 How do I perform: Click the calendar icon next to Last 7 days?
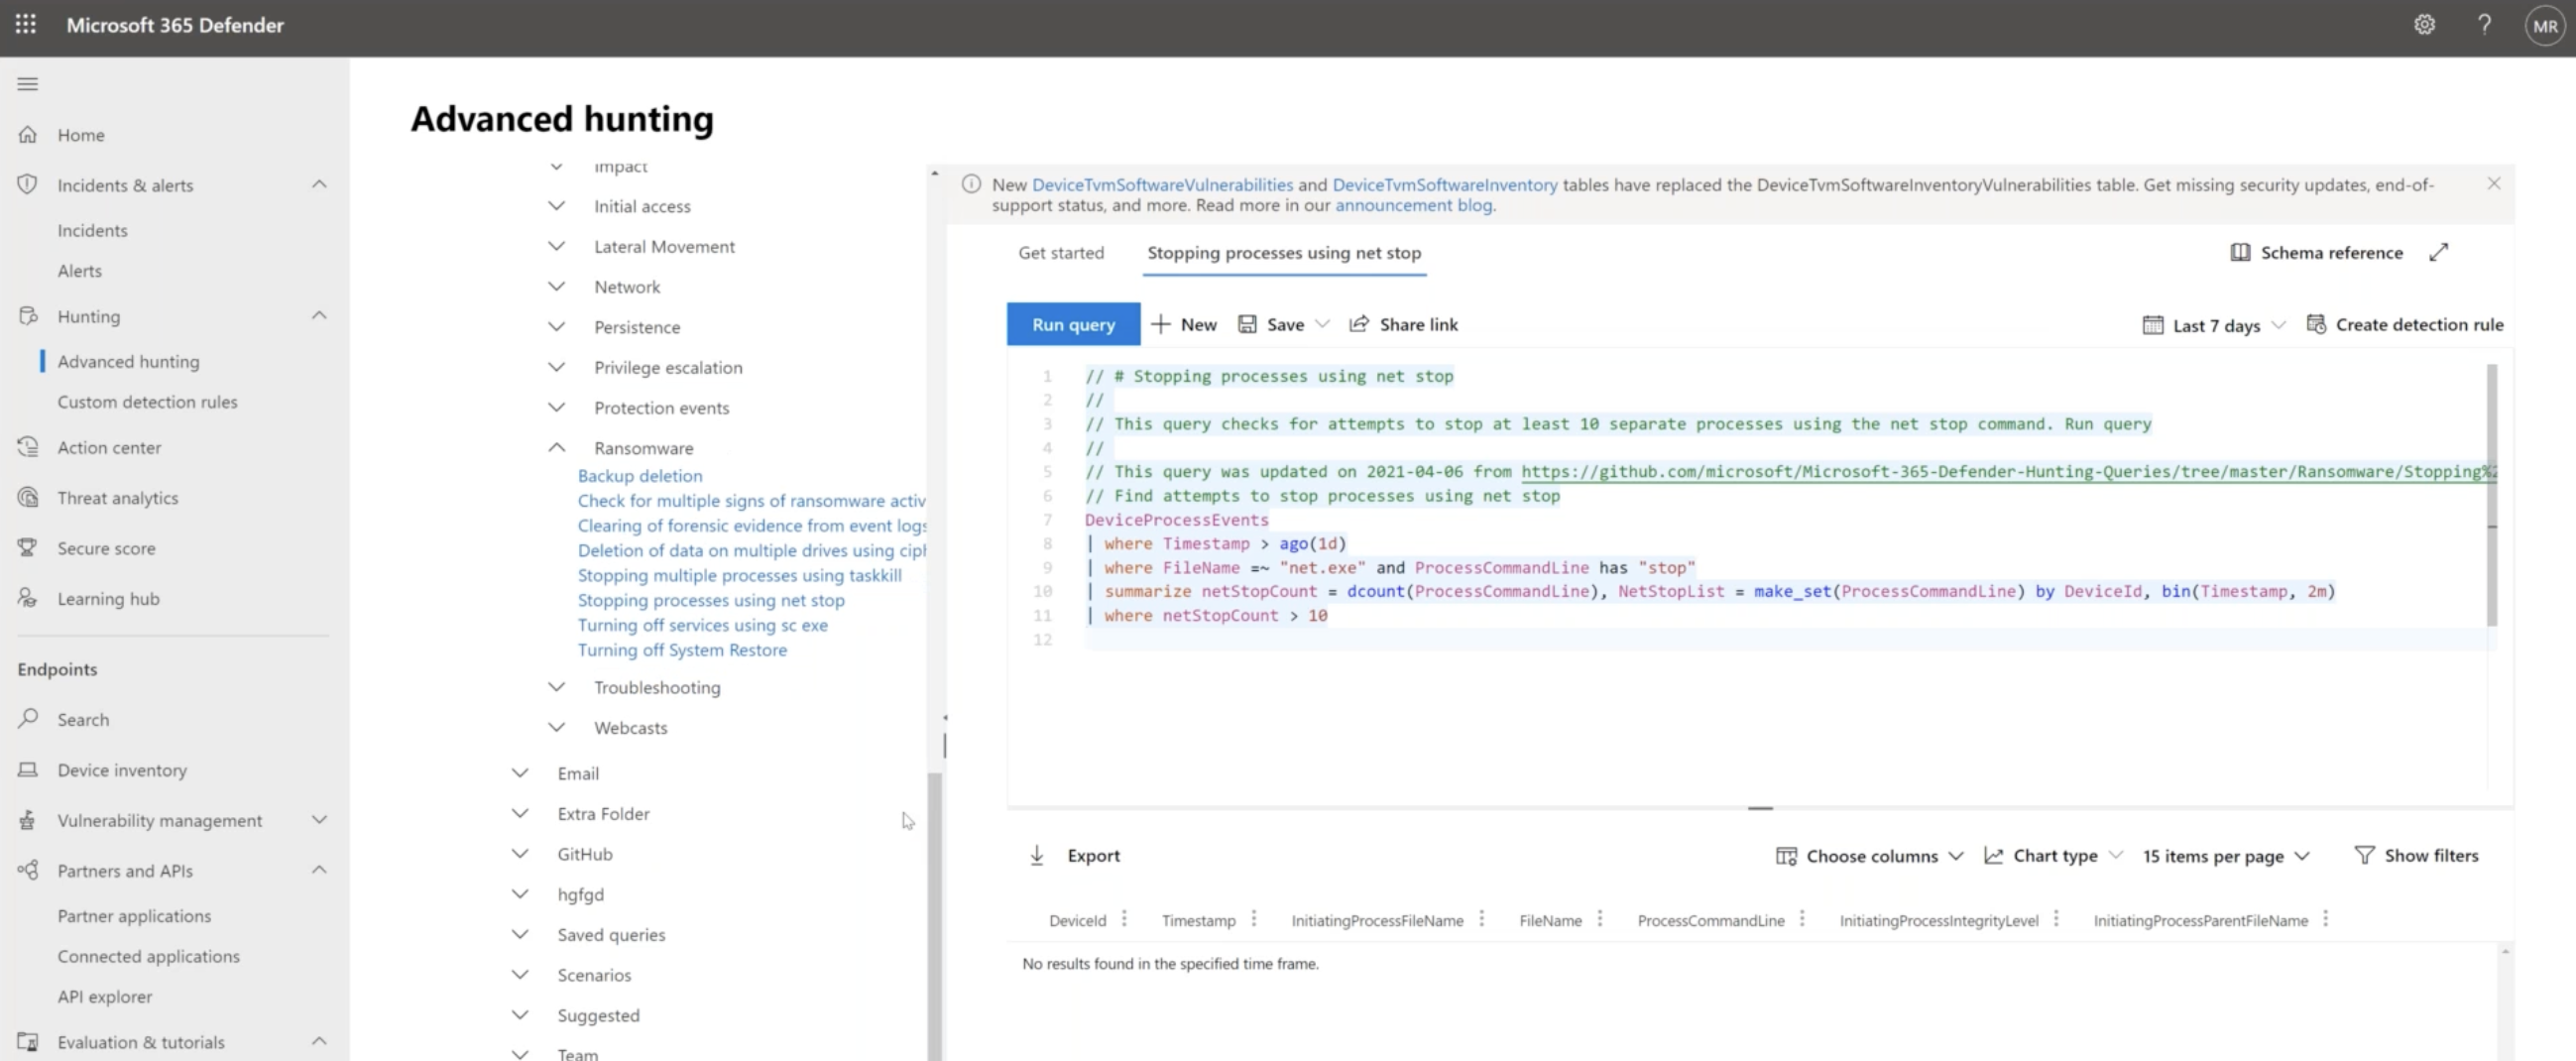click(x=2152, y=325)
